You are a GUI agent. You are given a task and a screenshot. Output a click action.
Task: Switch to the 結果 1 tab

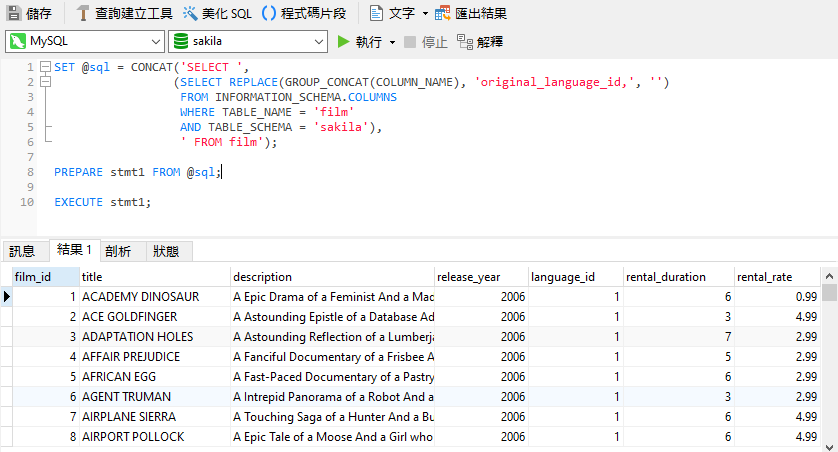click(x=74, y=250)
